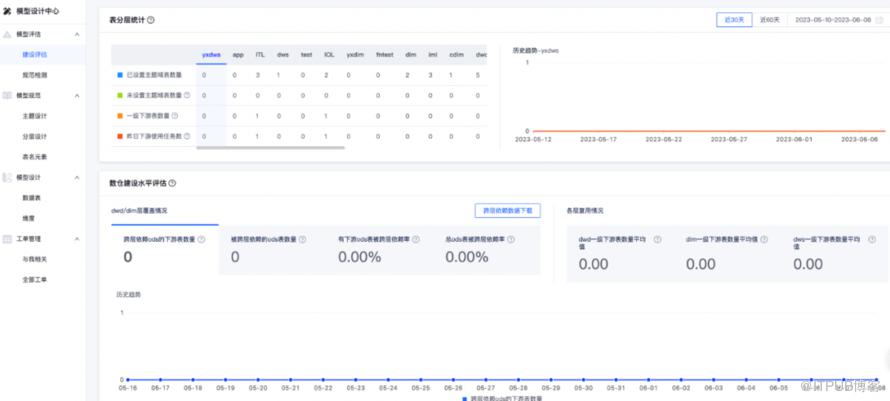Click help icon next to 昨日下游使用任务数
This screenshot has width=890, height=401.
point(187,136)
